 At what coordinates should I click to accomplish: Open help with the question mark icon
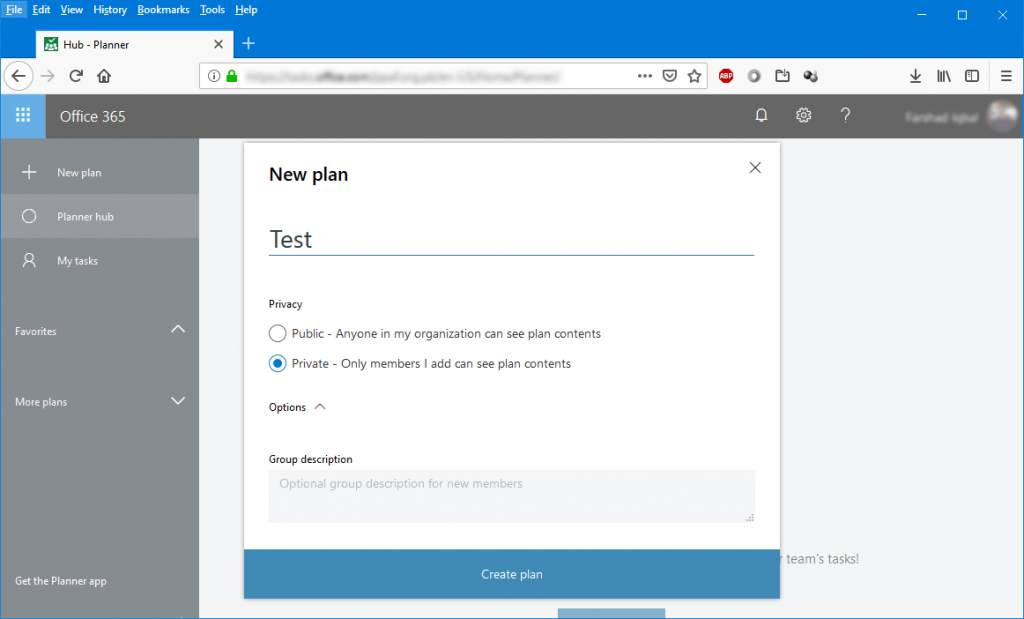(x=845, y=116)
